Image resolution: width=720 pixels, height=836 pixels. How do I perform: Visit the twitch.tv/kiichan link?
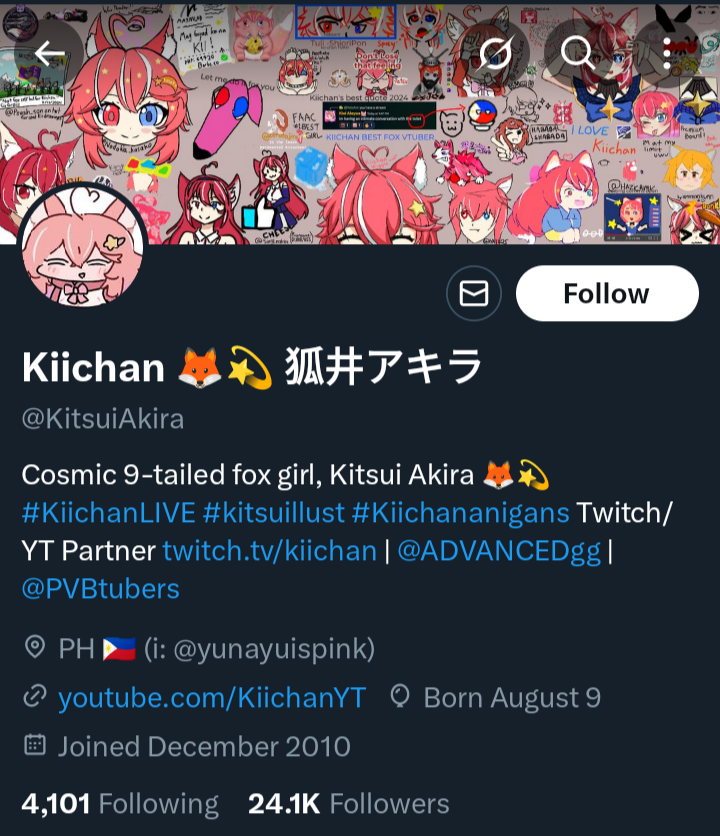point(270,551)
